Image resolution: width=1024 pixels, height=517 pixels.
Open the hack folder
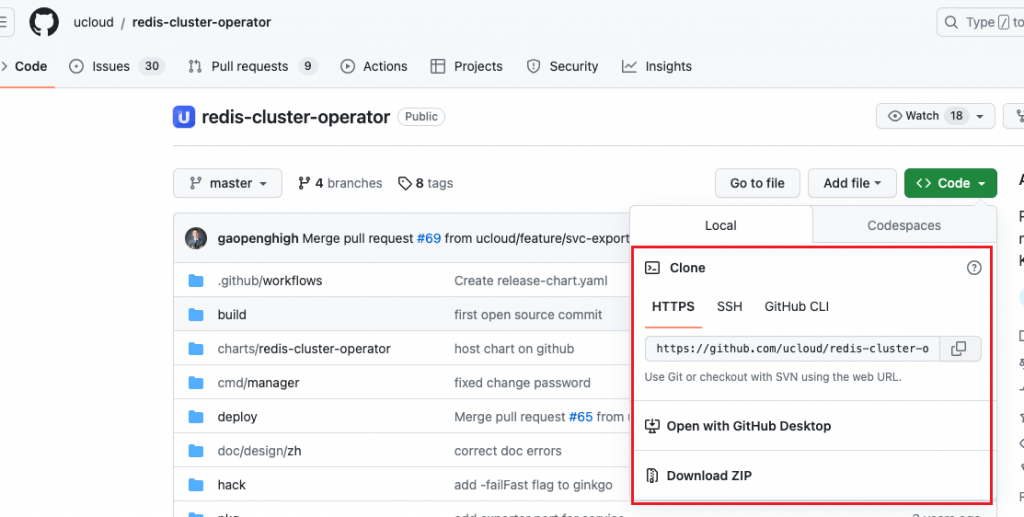232,485
